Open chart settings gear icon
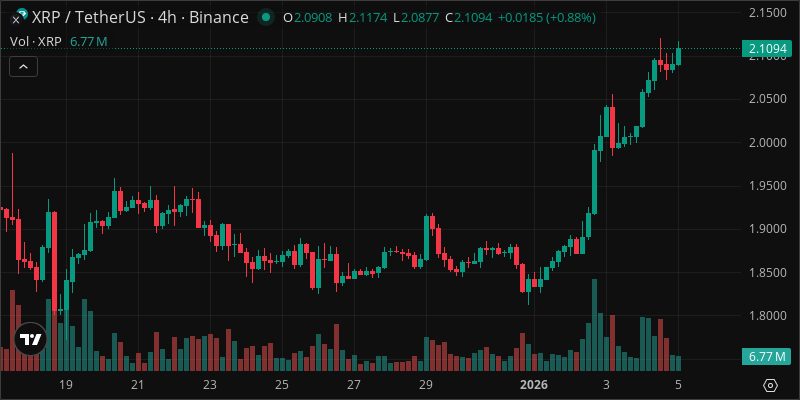800x400 pixels. pyautogui.click(x=771, y=385)
